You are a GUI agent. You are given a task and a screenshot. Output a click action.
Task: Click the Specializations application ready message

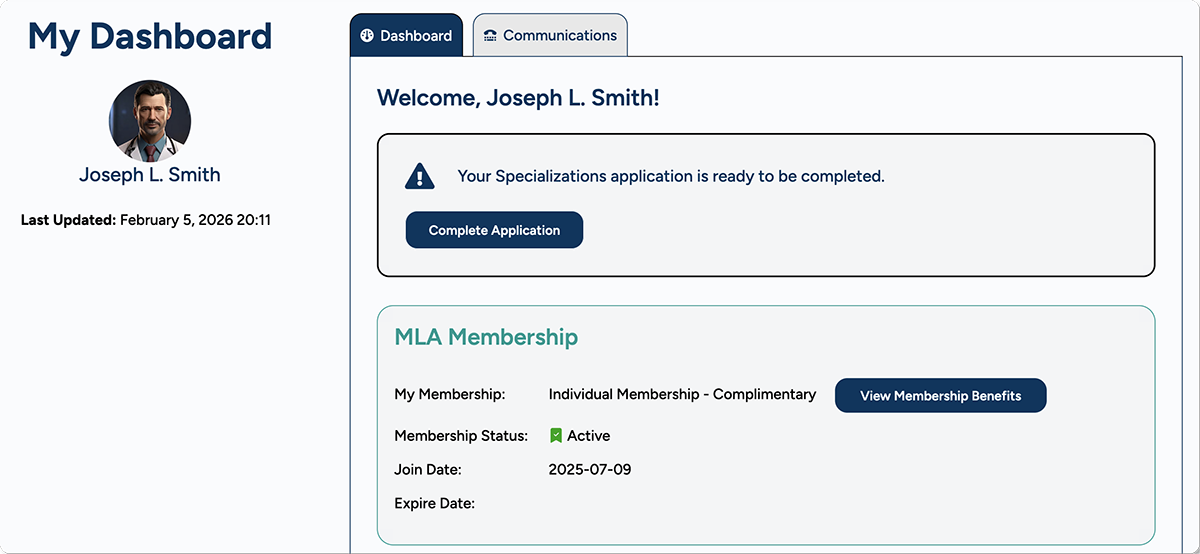click(x=671, y=176)
